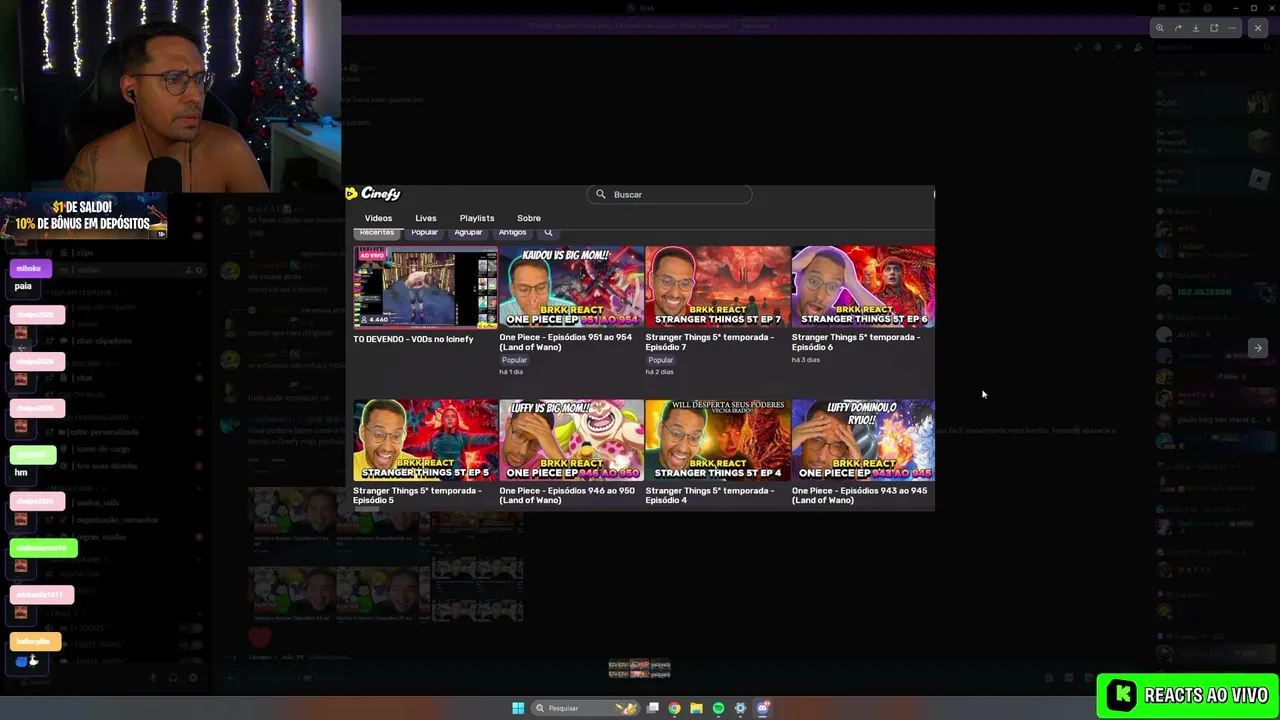Click the Popular tag under One Piece 951
Viewport: 1280px width, 720px height.
tap(514, 360)
